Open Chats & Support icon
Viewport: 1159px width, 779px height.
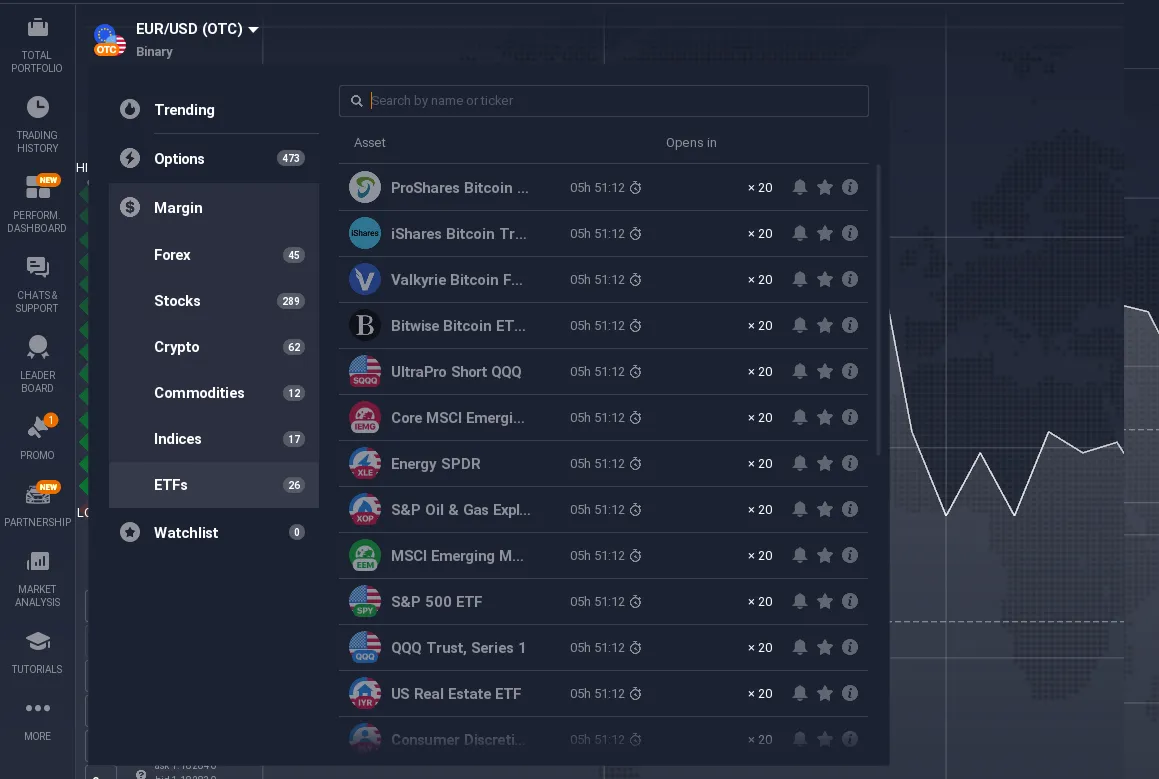click(37, 267)
